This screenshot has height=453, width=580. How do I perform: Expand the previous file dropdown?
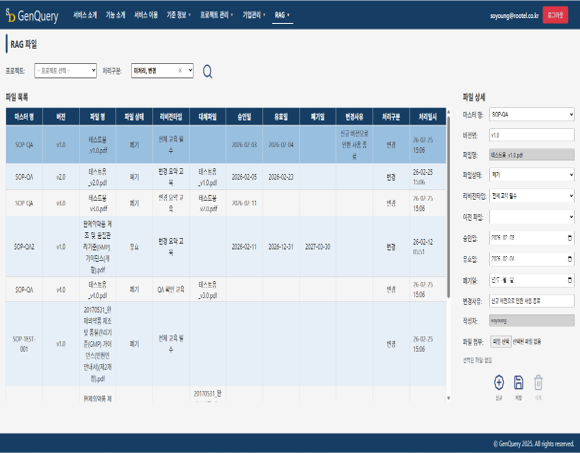tap(532, 217)
